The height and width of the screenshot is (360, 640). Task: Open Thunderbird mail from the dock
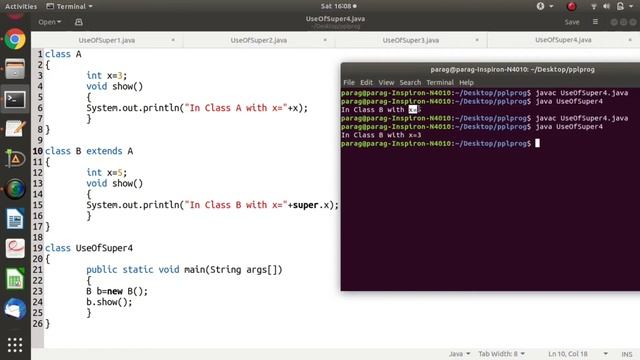click(15, 309)
